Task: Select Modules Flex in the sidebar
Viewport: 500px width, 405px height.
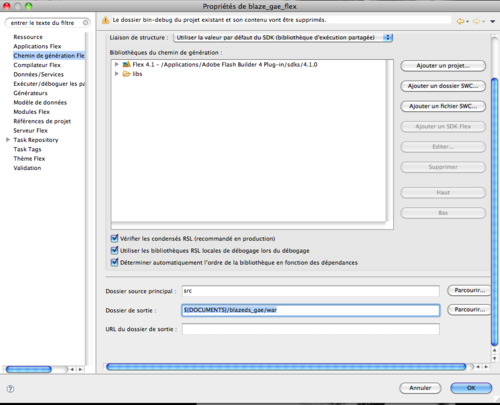Action: pyautogui.click(x=32, y=112)
